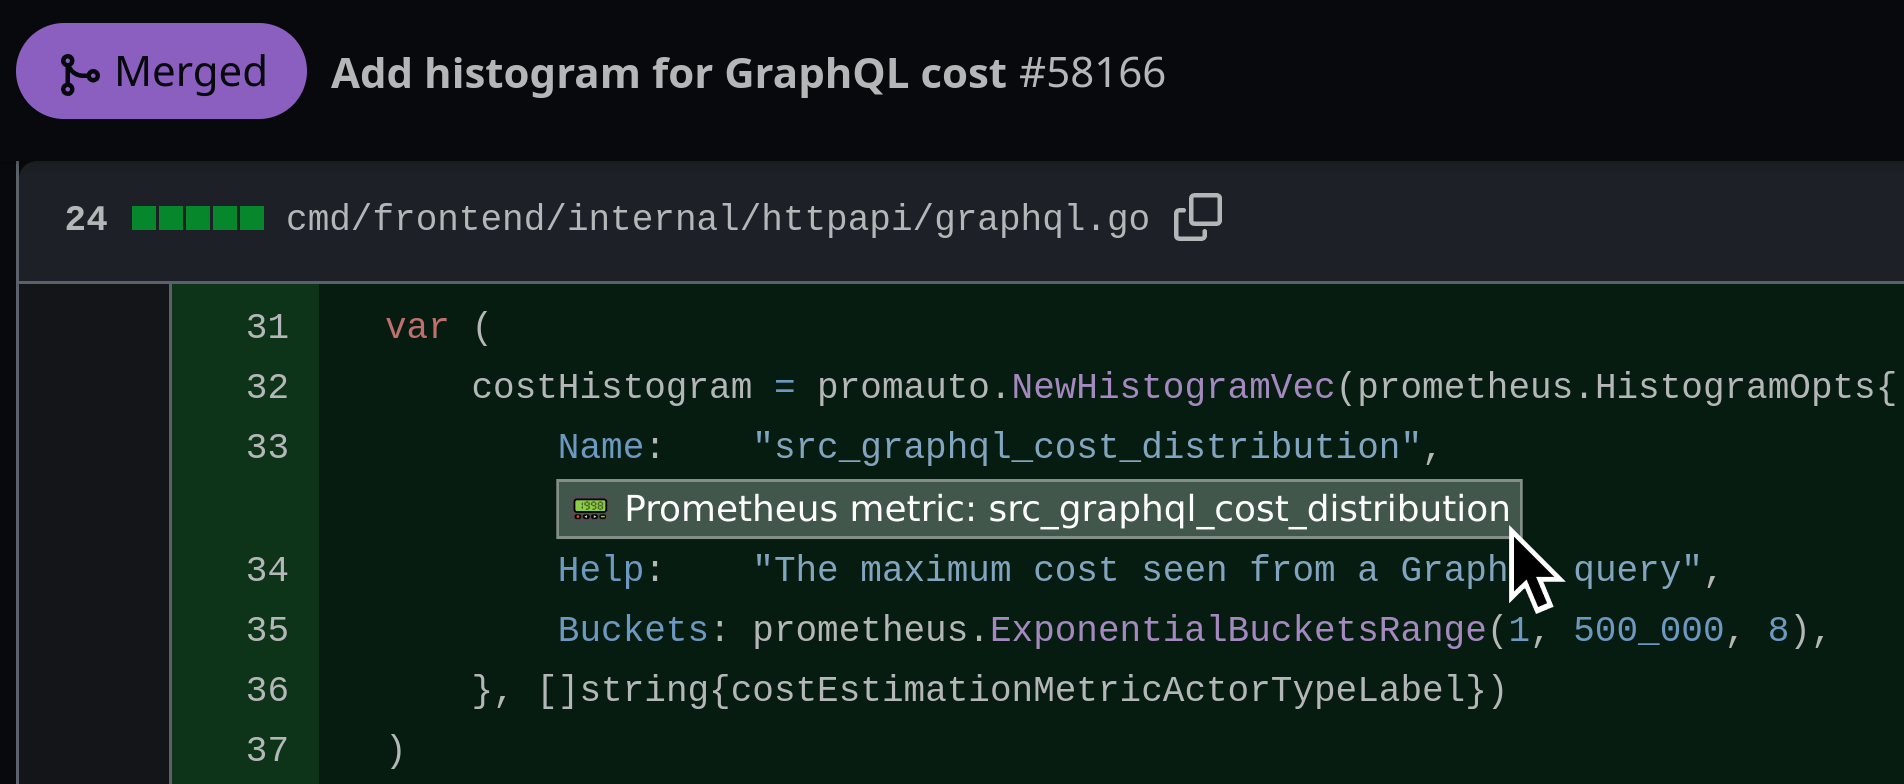
Task: Click the pull request title text
Action: (668, 73)
